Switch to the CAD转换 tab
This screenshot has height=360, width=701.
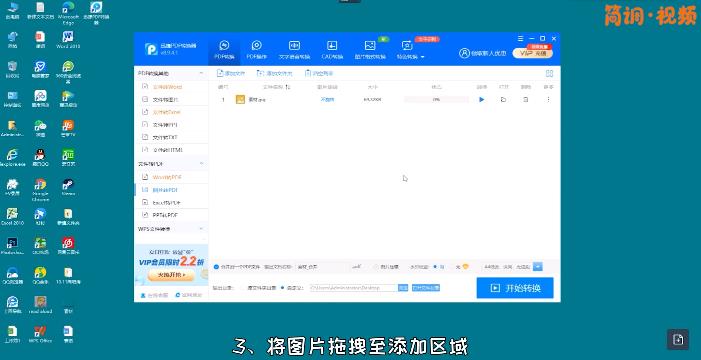[x=332, y=50]
